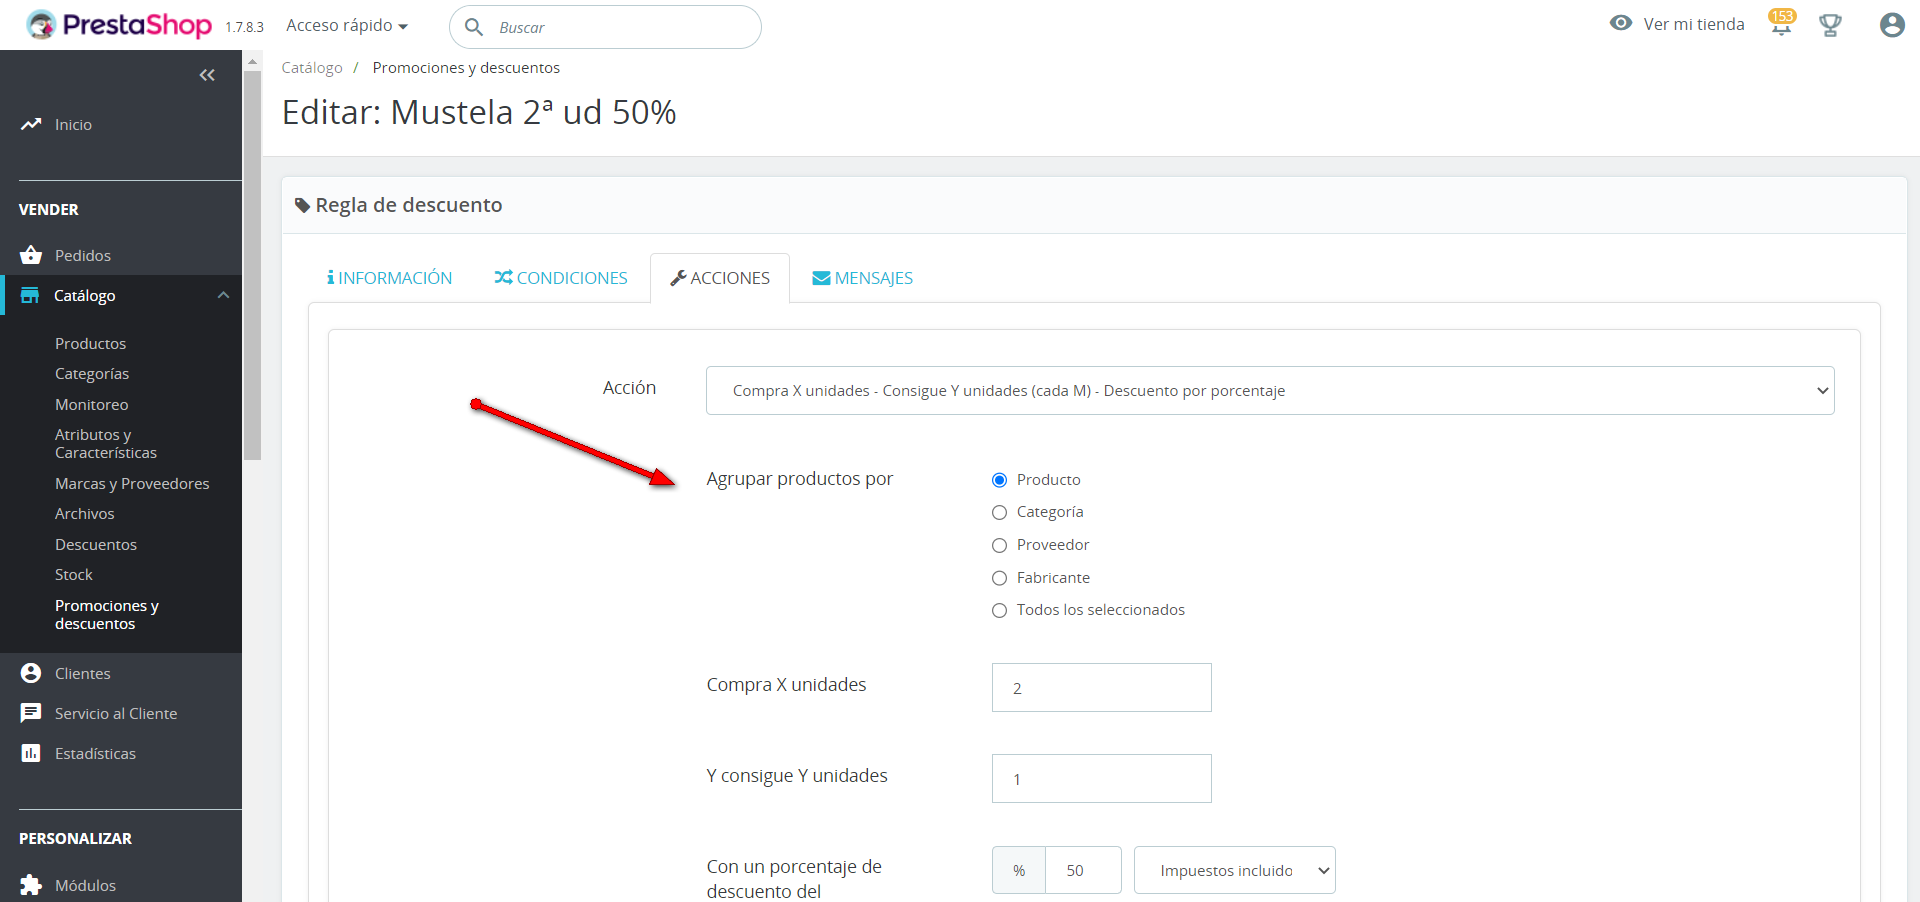Viewport: 1920px width, 902px height.
Task: Open Stock in the sidebar
Action: tap(74, 574)
